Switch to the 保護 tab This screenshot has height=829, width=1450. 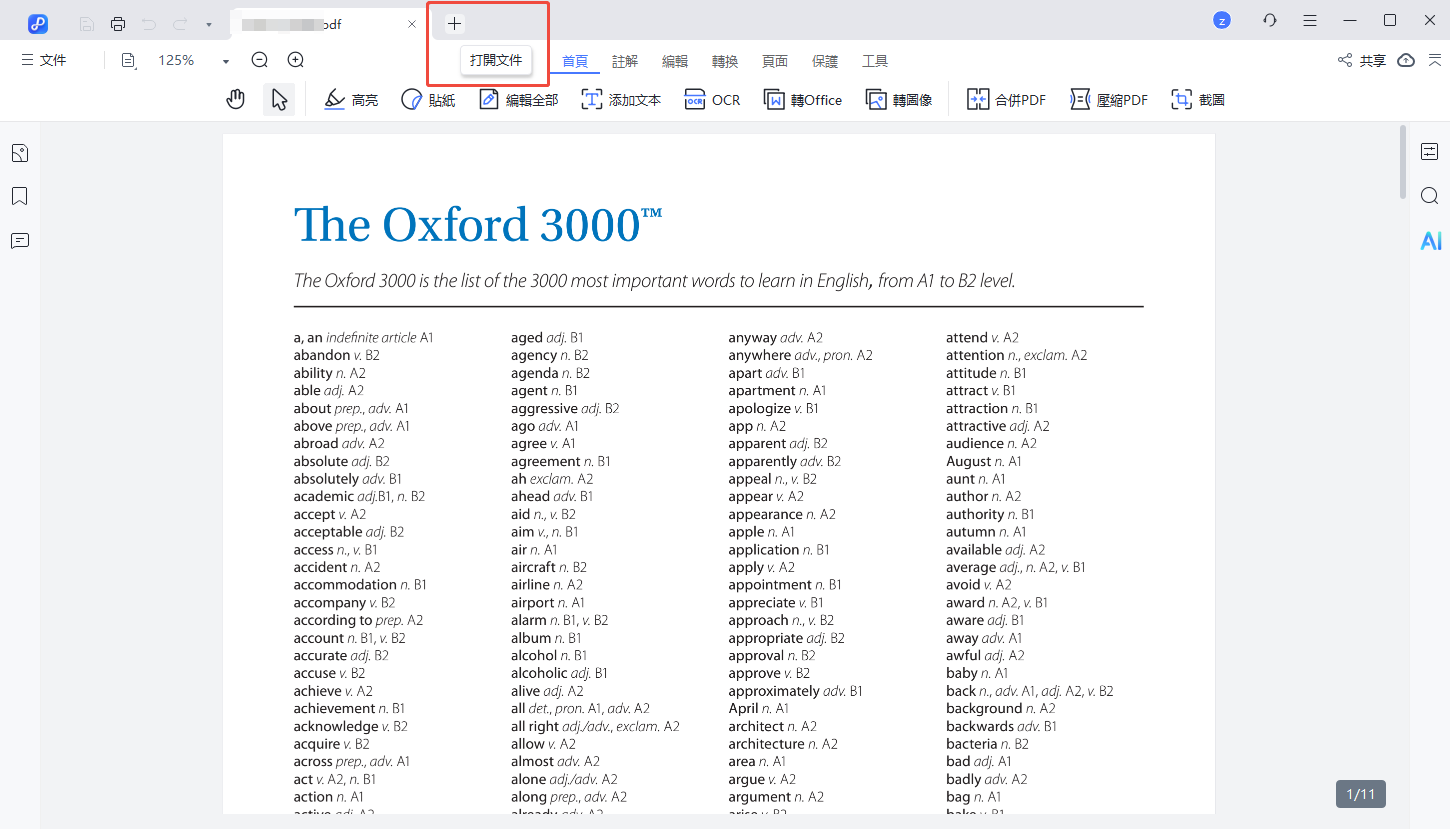pyautogui.click(x=825, y=61)
